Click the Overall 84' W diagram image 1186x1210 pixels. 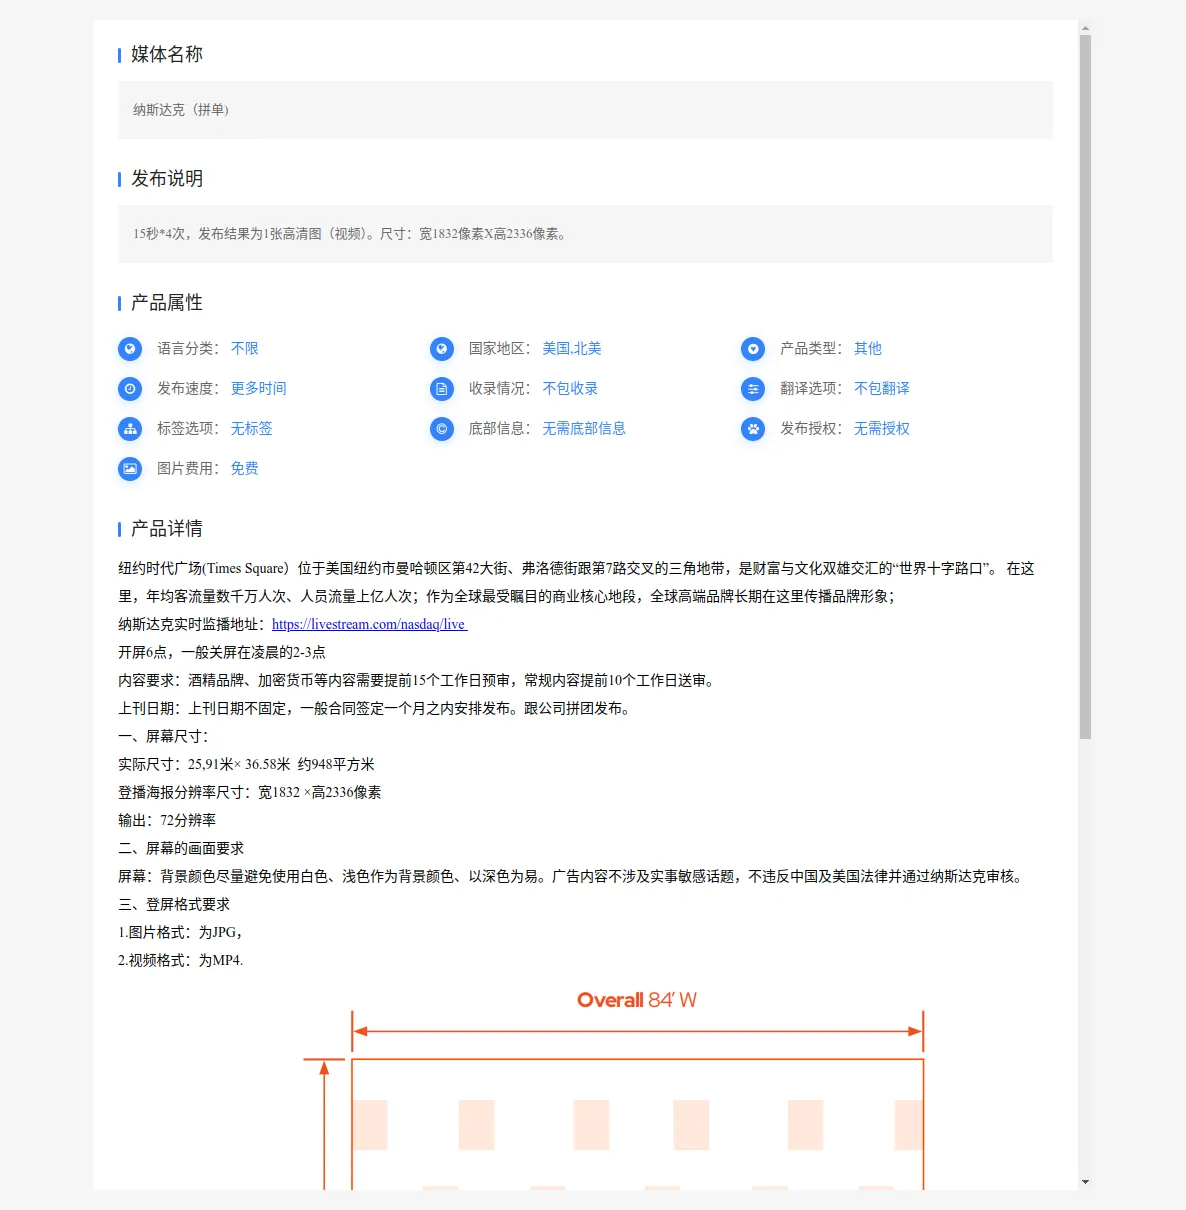[613, 1088]
